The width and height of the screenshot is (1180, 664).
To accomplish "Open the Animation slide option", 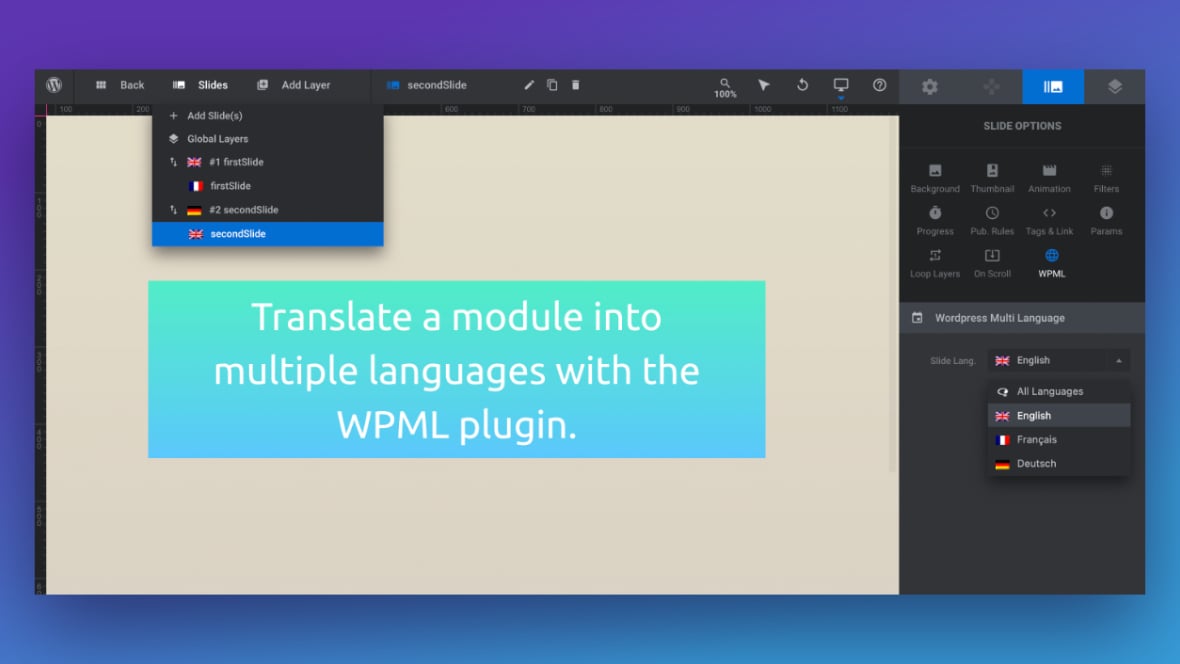I will click(x=1049, y=178).
